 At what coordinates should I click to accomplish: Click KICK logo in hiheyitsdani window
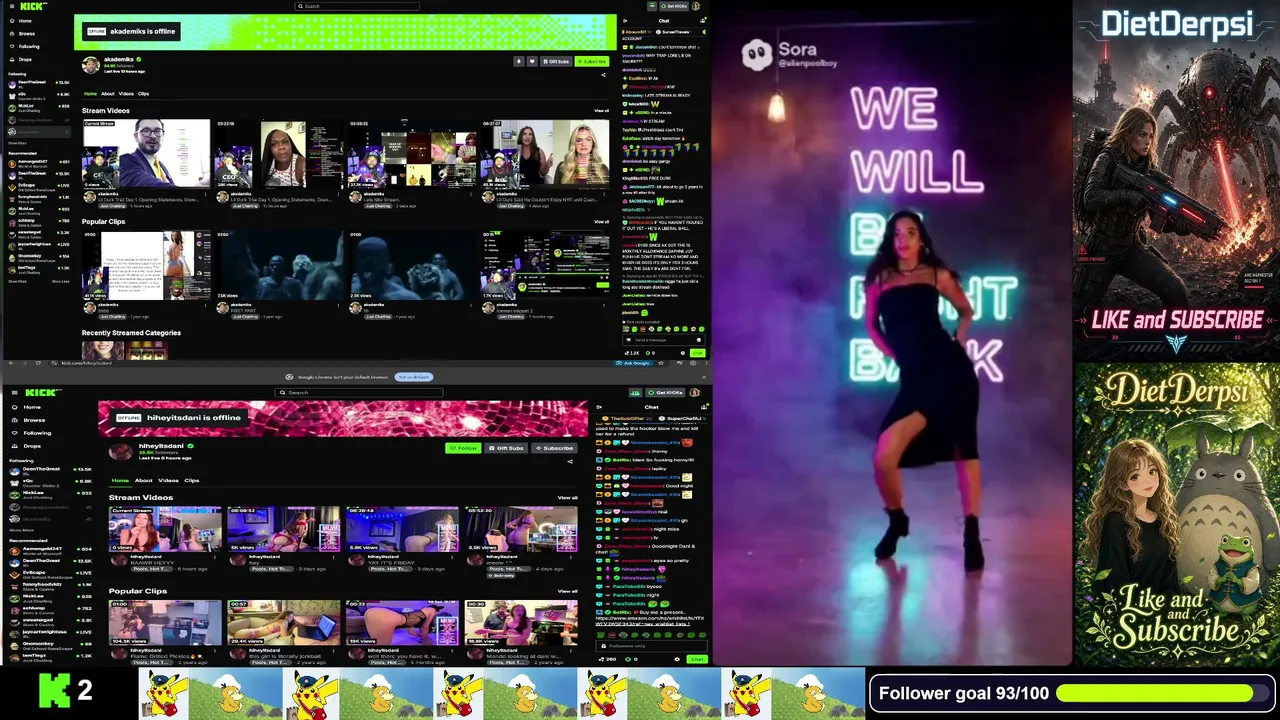pos(42,393)
